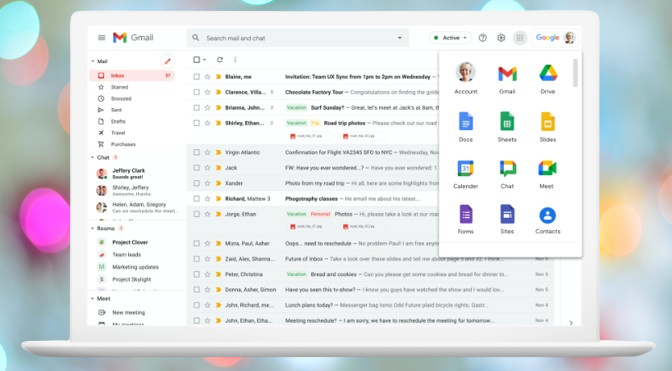Open Gmail in the apps panel

tap(507, 80)
